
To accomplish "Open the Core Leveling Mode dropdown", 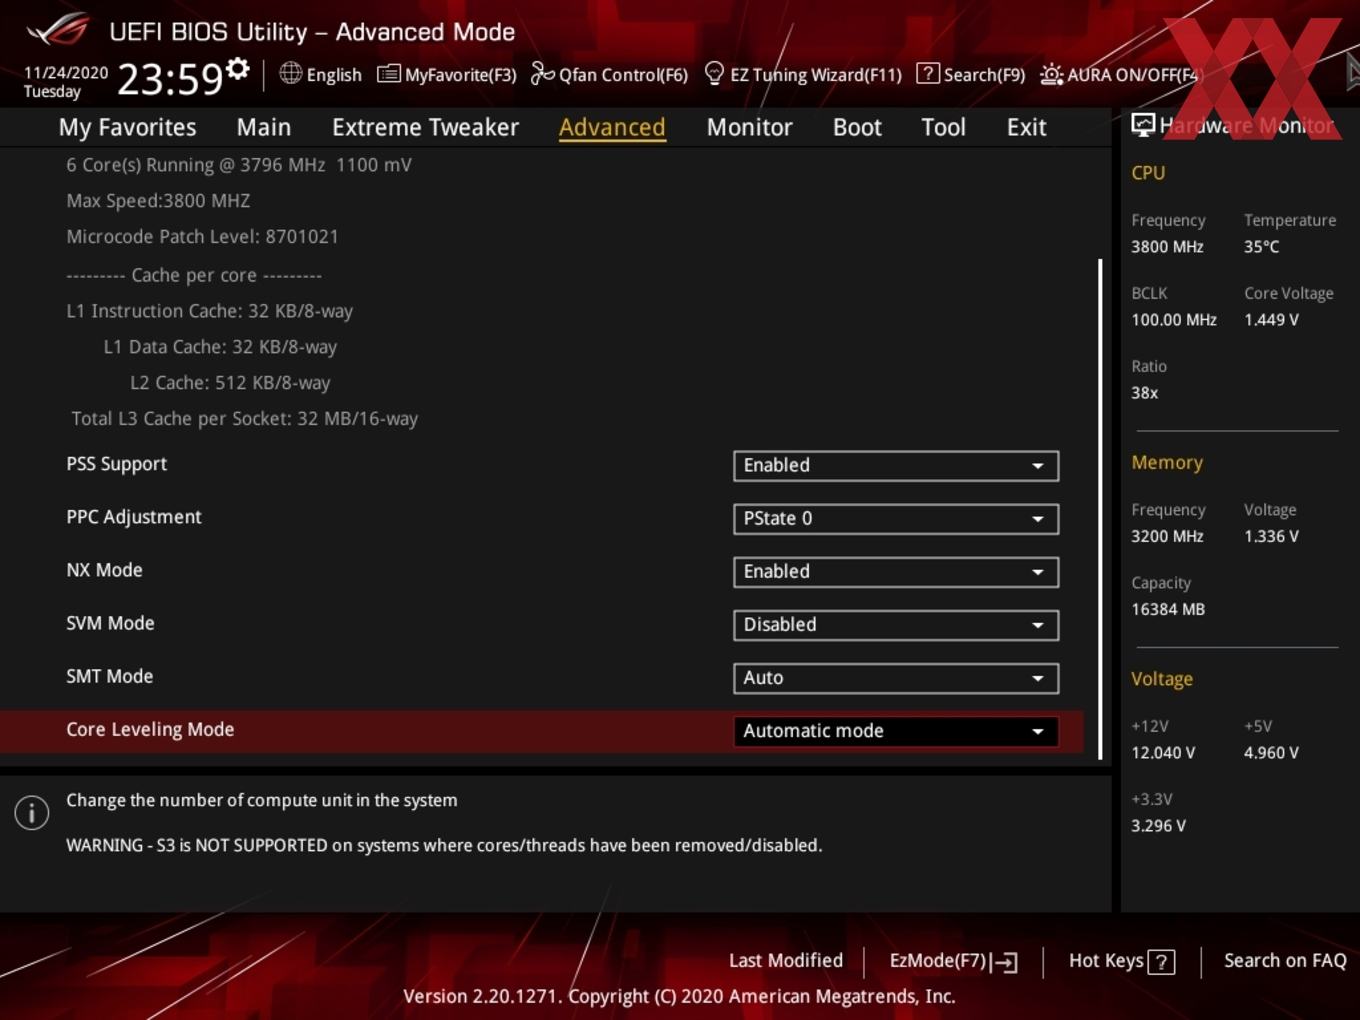I will (x=896, y=731).
